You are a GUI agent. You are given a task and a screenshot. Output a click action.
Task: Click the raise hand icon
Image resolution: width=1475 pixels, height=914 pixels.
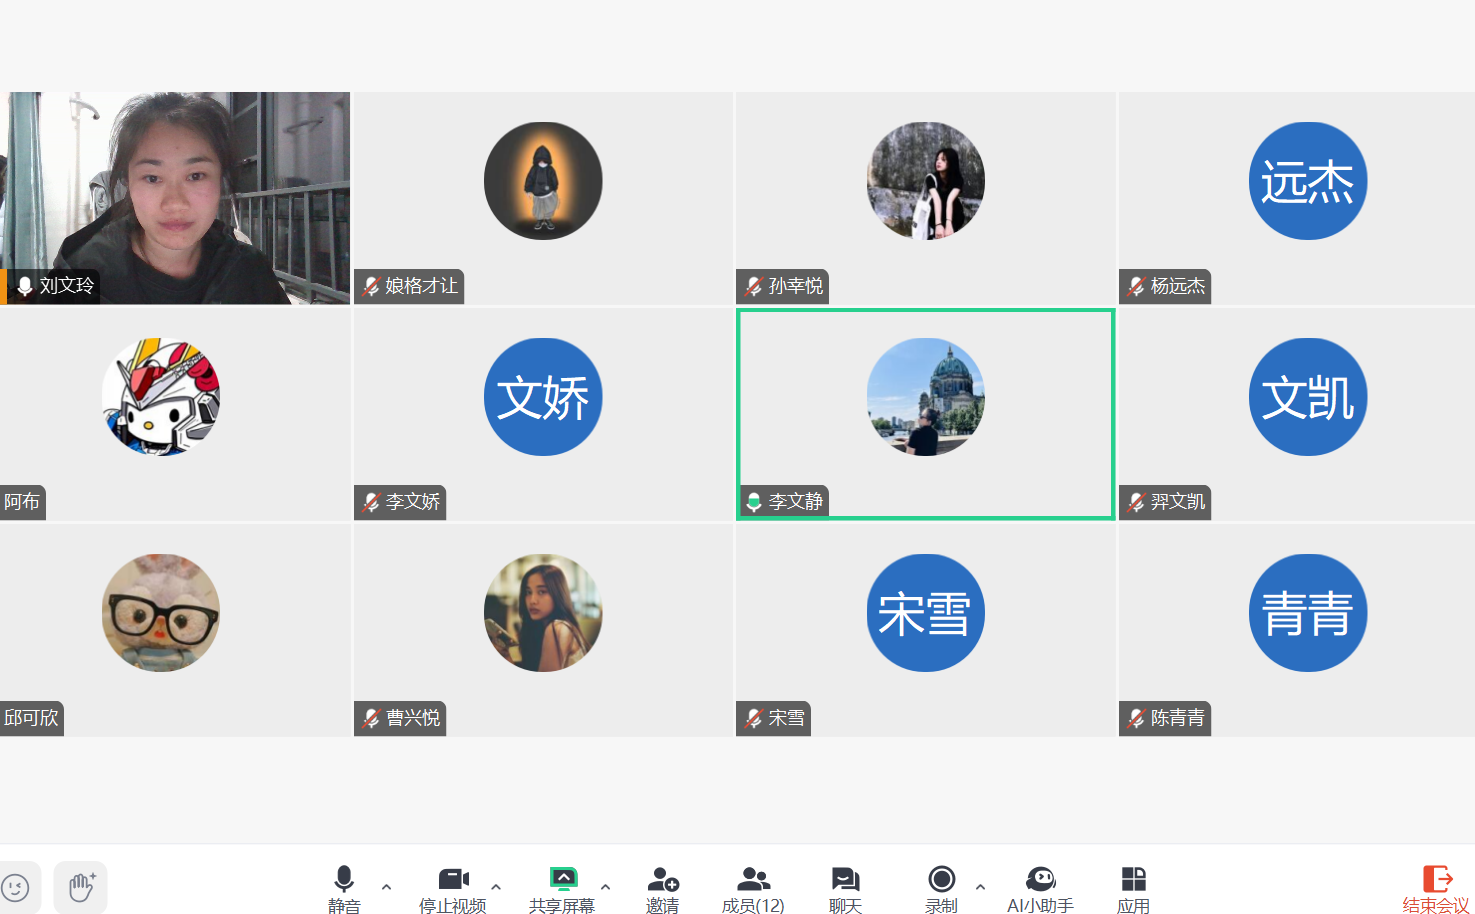[81, 887]
